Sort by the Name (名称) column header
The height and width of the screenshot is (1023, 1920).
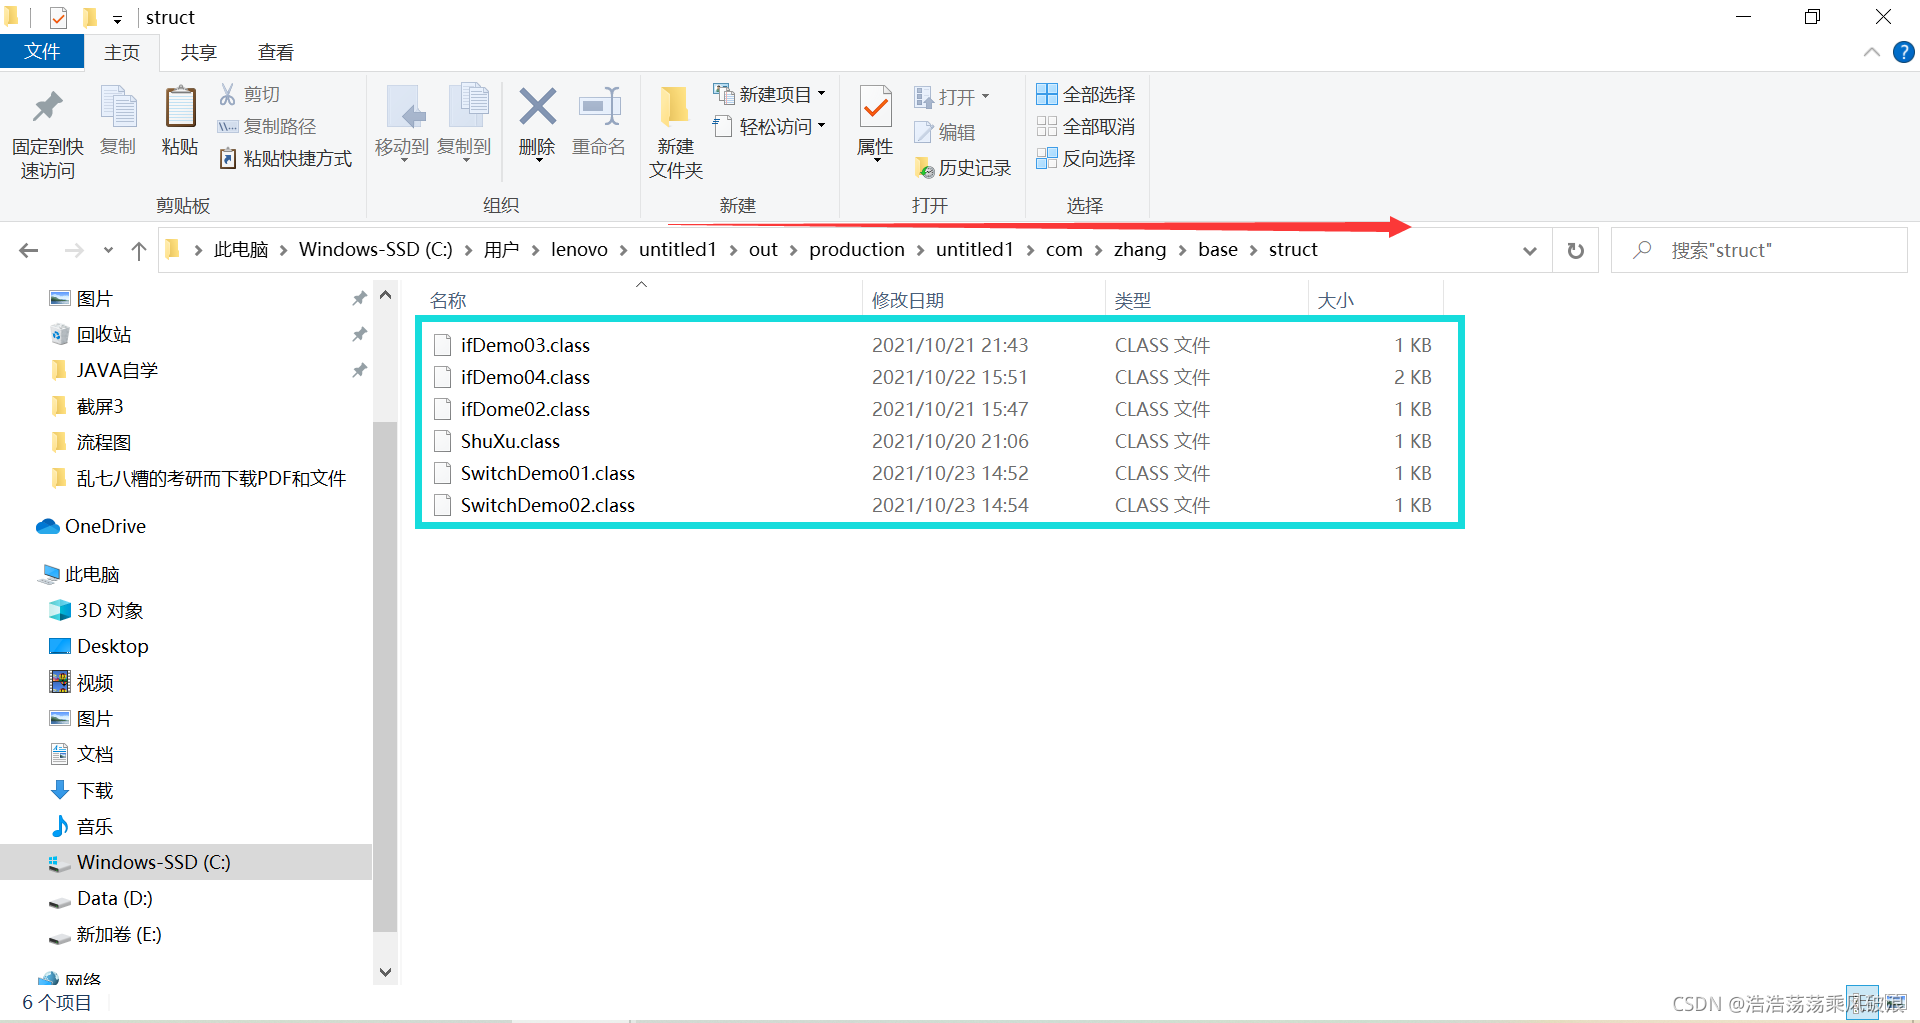[641, 300]
